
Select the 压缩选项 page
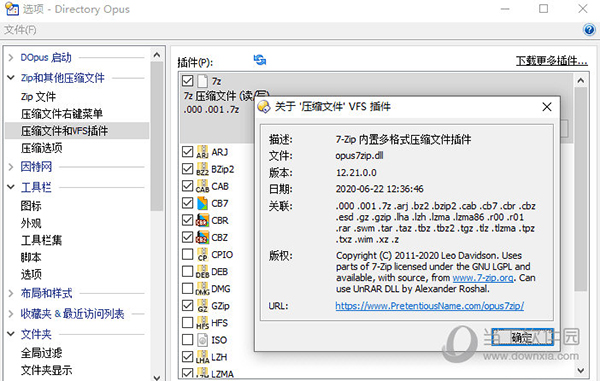point(41,148)
